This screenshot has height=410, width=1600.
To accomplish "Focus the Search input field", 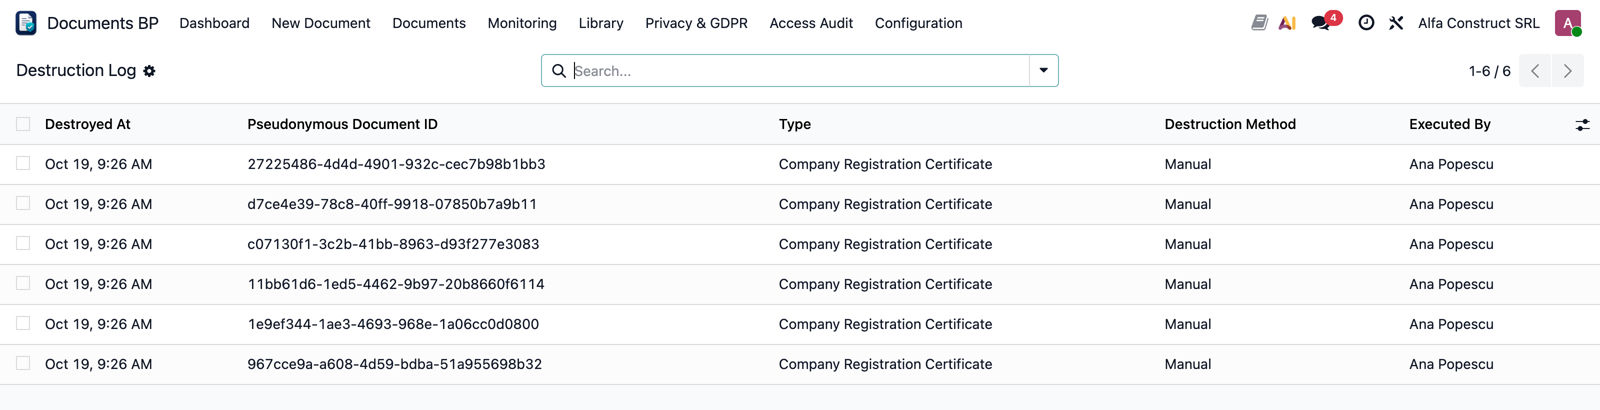I will (800, 71).
